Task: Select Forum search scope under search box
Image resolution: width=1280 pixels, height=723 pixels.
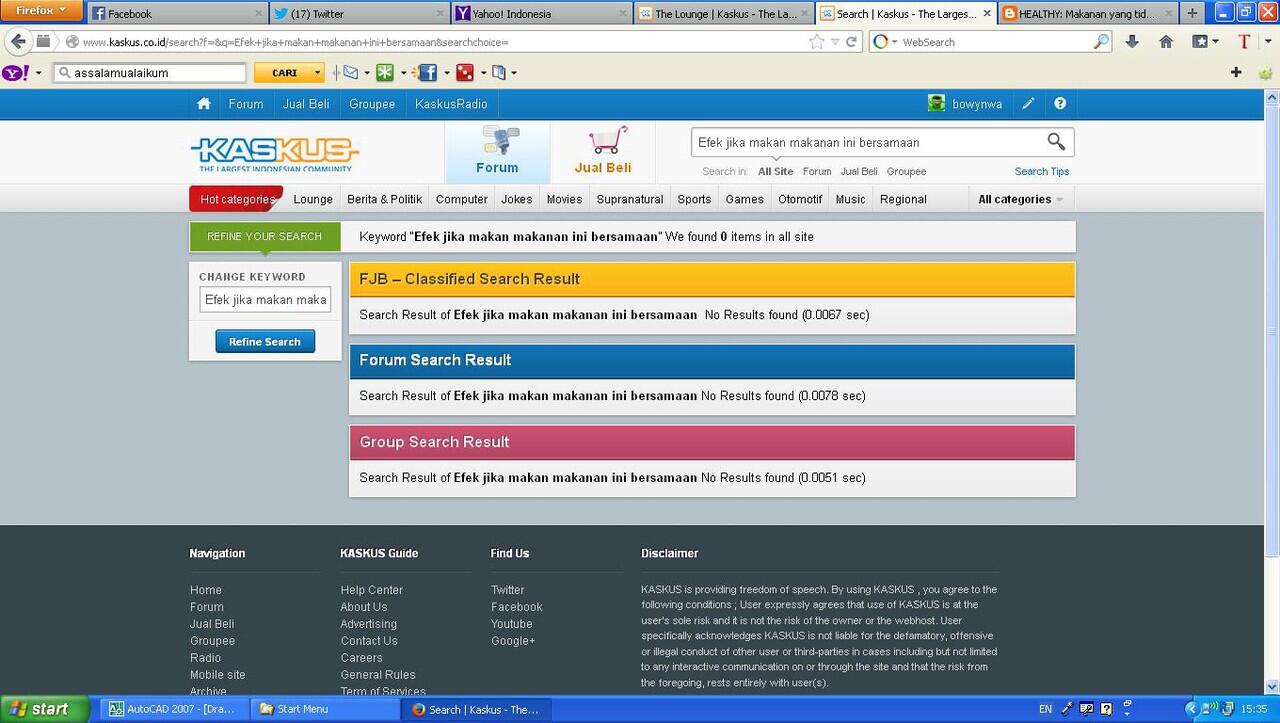Action: [817, 172]
